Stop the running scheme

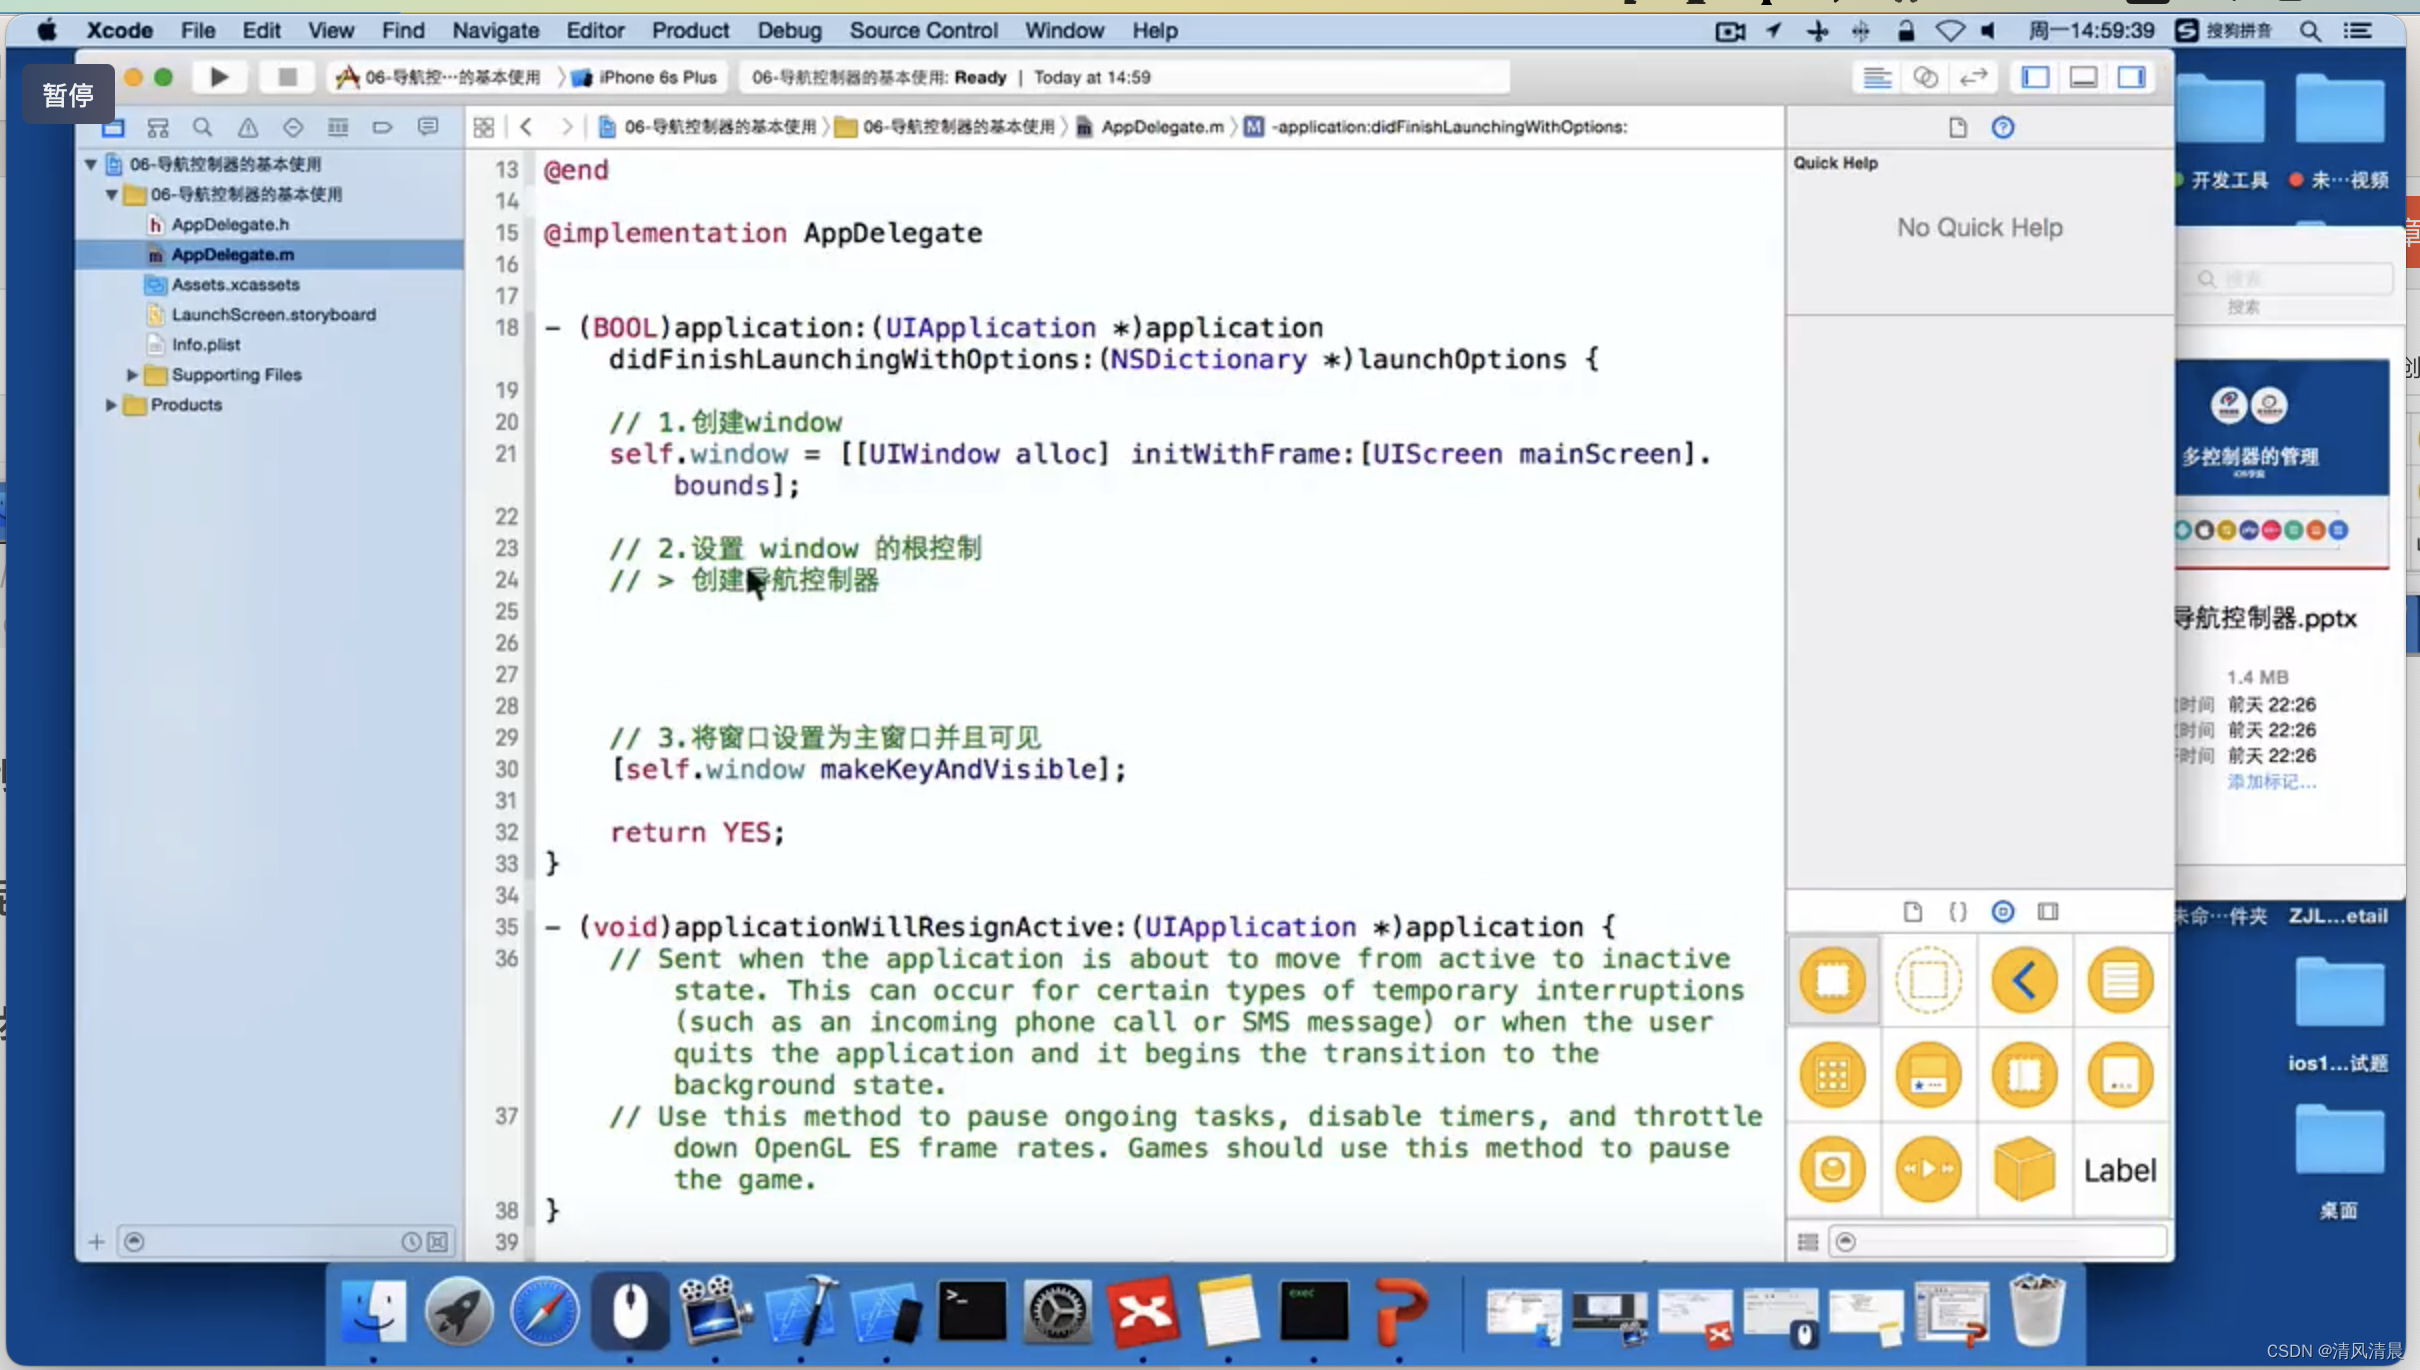pos(287,77)
